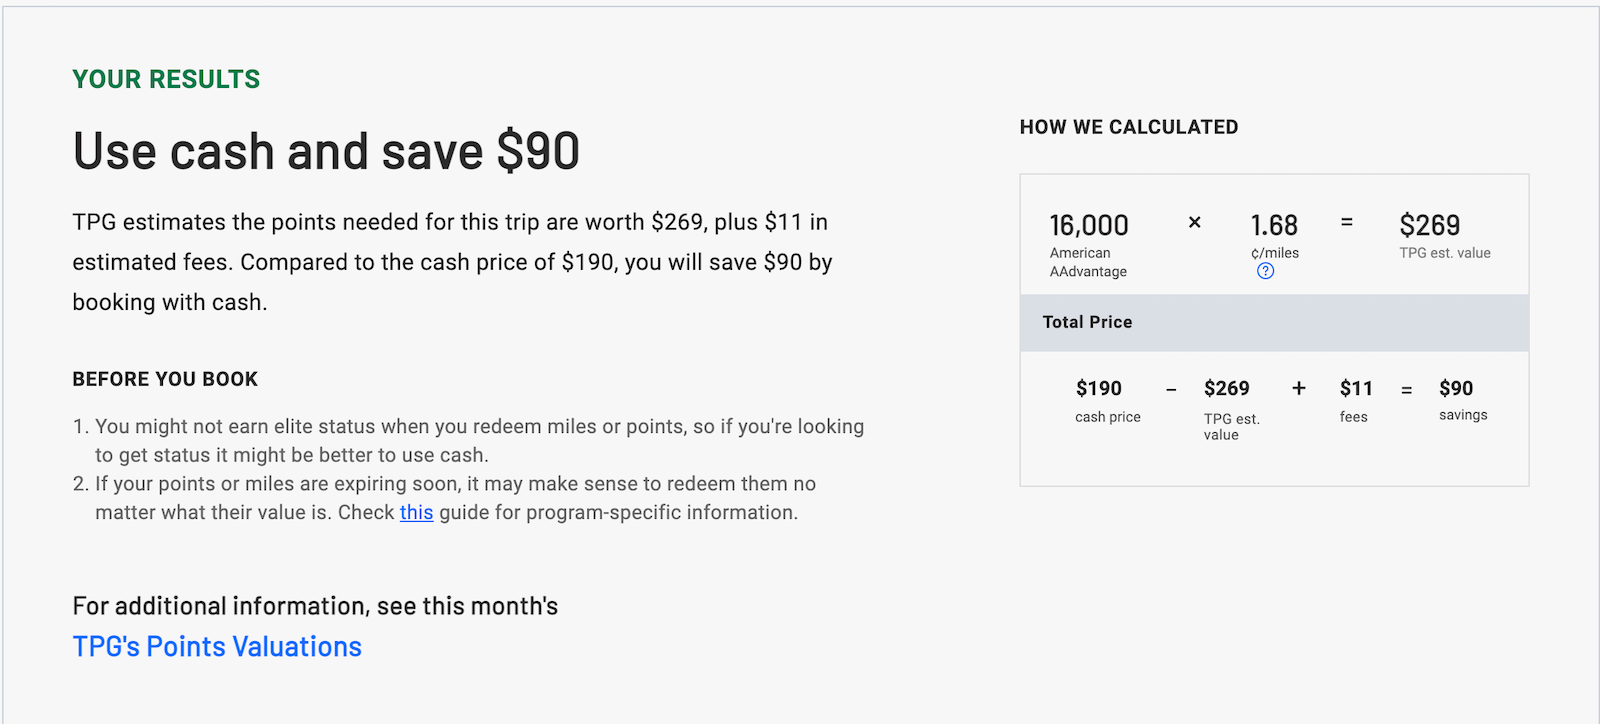The image size is (1600, 724).
Task: Click the HOW WE CALCULATED heading
Action: click(x=1128, y=127)
